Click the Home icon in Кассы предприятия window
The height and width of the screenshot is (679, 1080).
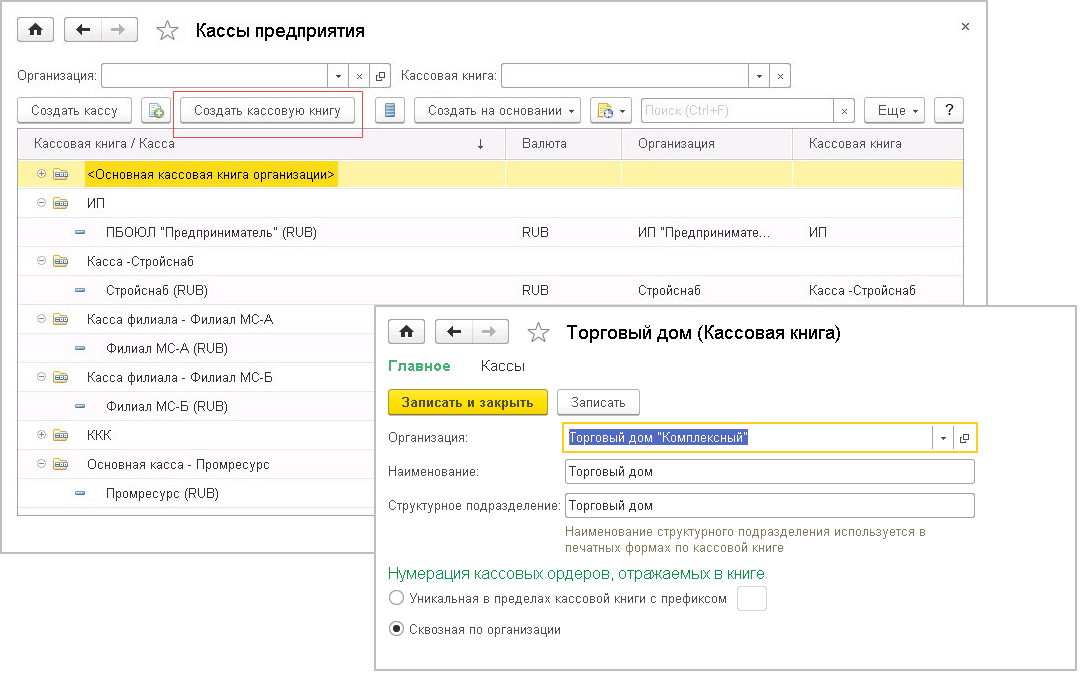tap(35, 30)
